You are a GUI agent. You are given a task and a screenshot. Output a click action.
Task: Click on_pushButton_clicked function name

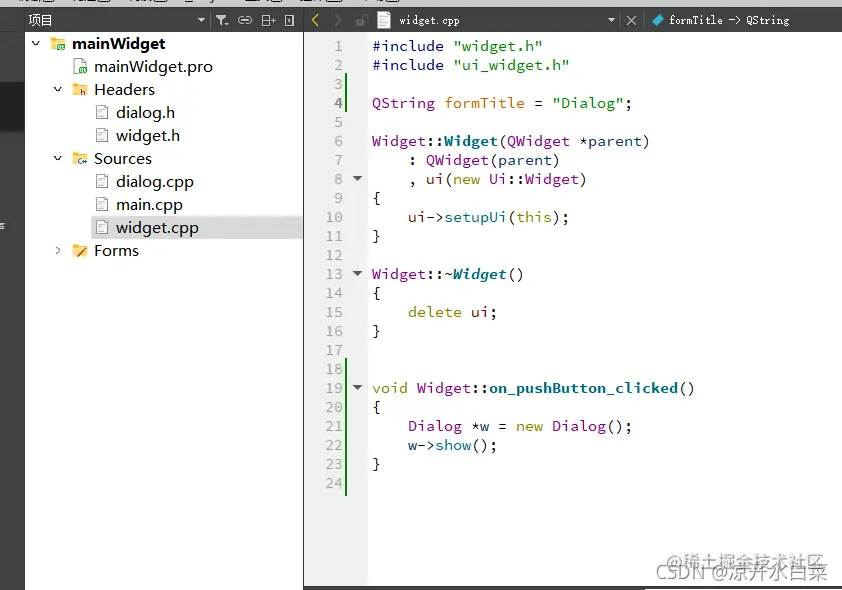point(583,388)
